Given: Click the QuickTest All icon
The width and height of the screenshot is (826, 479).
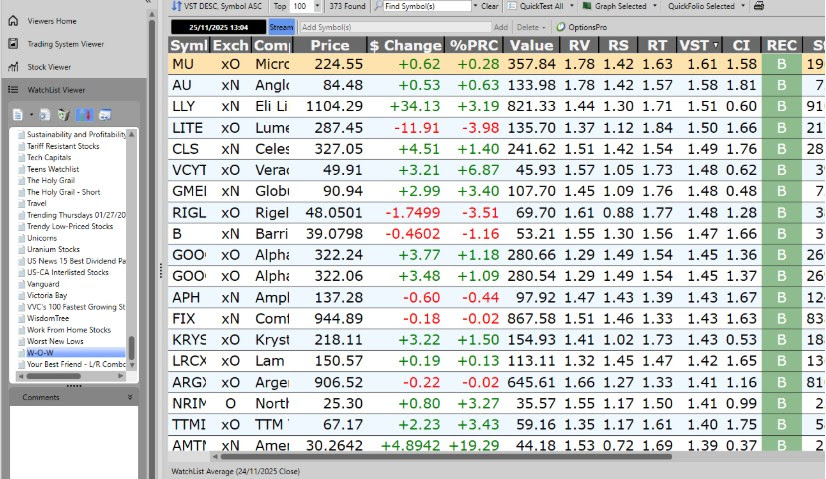Looking at the screenshot, I should [x=512, y=6].
